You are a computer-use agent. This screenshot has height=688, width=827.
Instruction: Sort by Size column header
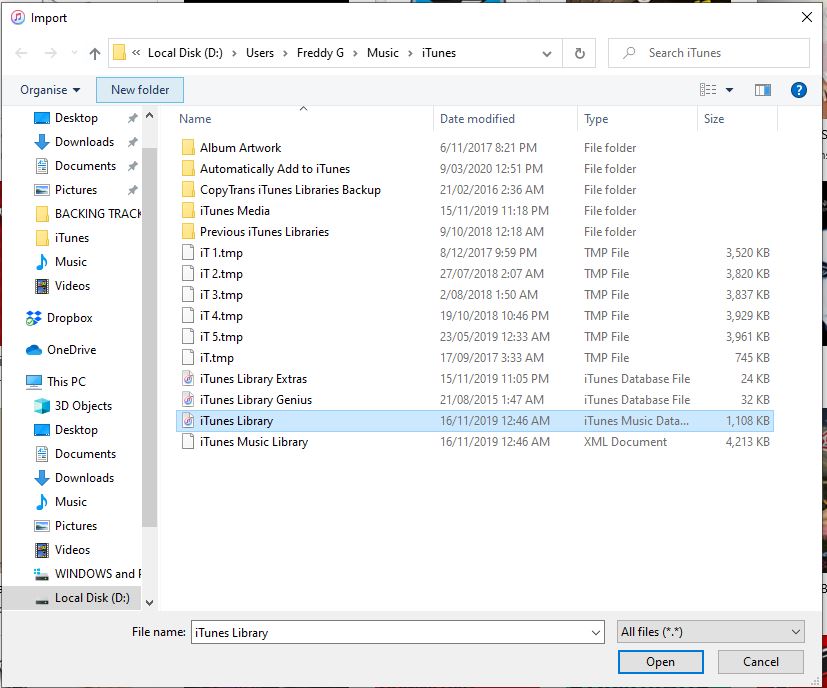[x=714, y=119]
